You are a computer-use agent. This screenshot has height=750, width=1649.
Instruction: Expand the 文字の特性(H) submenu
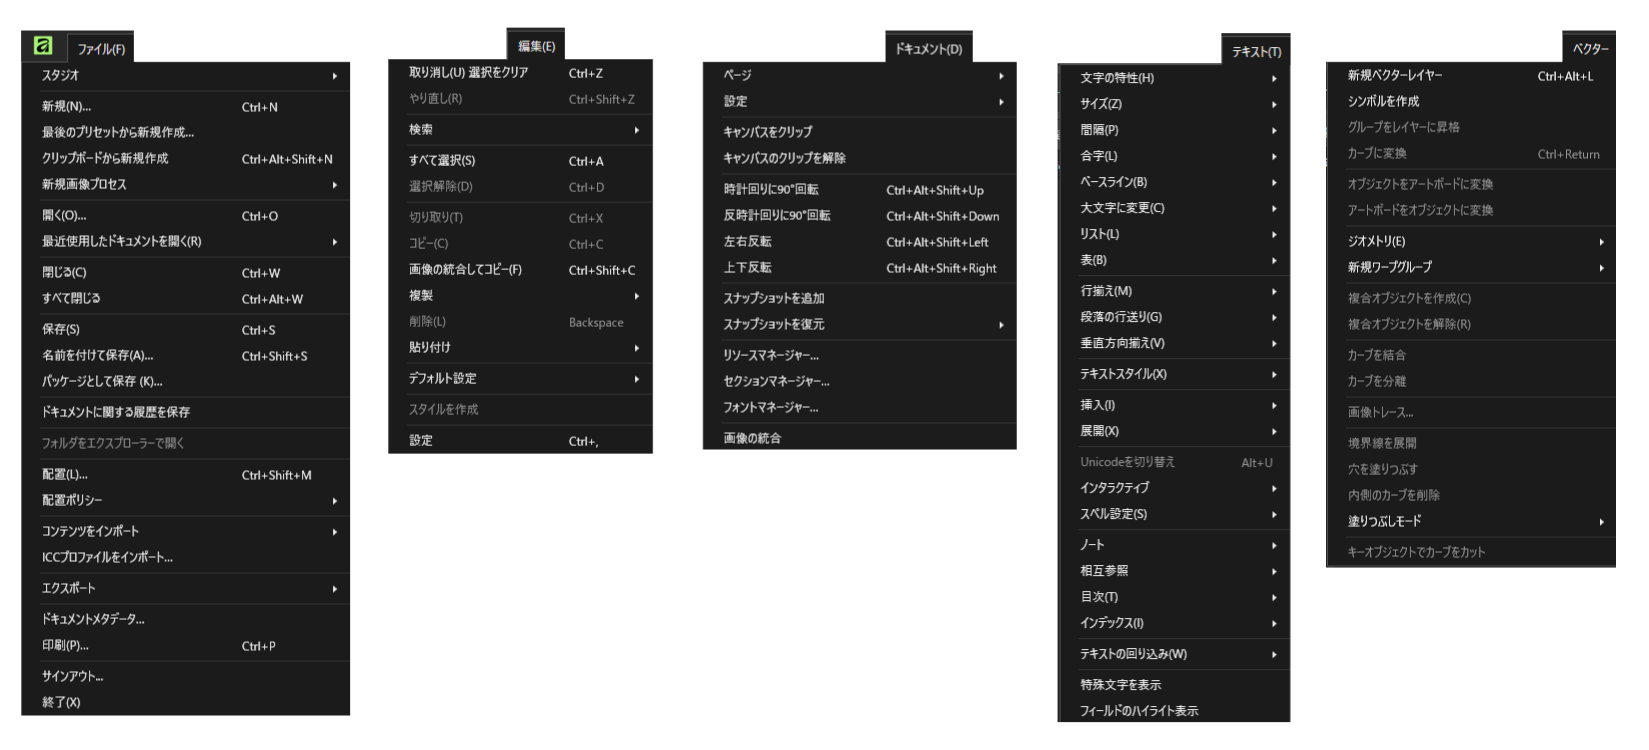1174,78
